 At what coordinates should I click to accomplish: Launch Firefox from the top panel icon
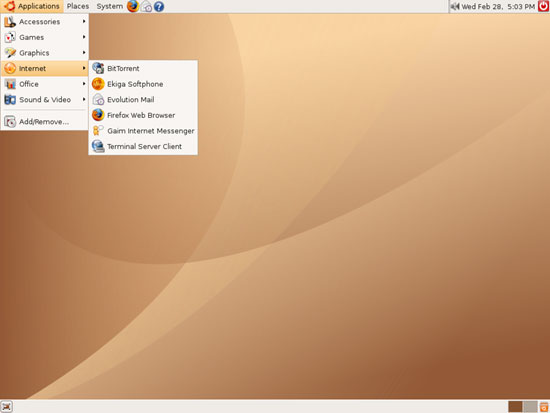pyautogui.click(x=133, y=6)
